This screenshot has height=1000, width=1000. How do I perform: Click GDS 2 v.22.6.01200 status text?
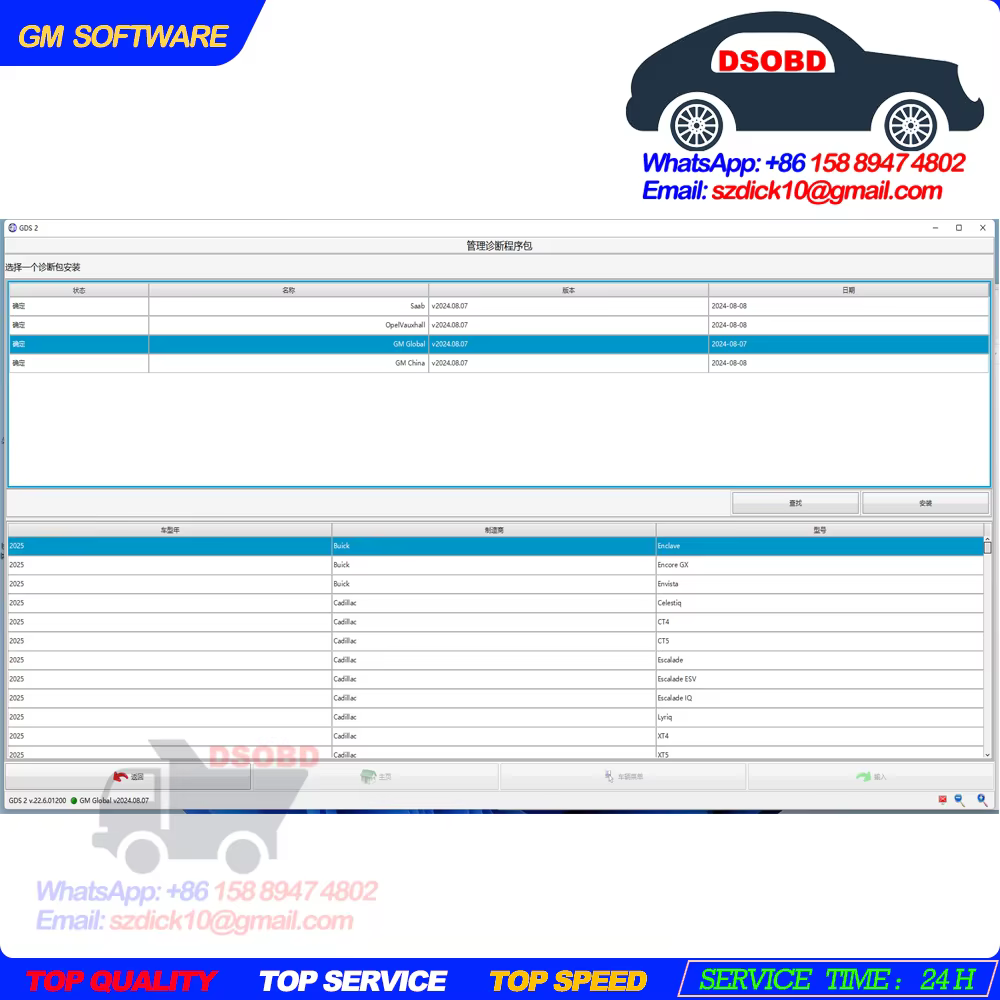coord(37,800)
